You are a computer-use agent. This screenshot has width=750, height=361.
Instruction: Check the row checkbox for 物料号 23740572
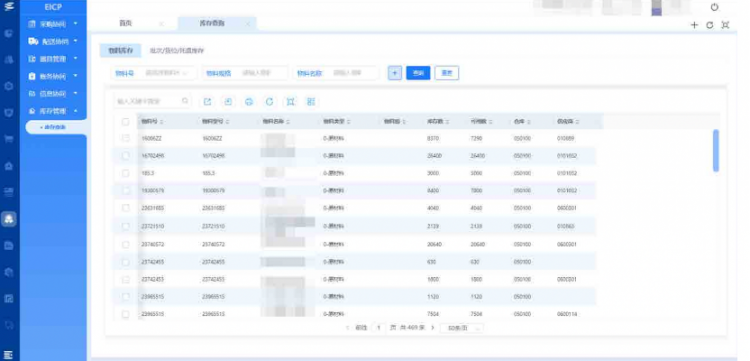tap(125, 244)
